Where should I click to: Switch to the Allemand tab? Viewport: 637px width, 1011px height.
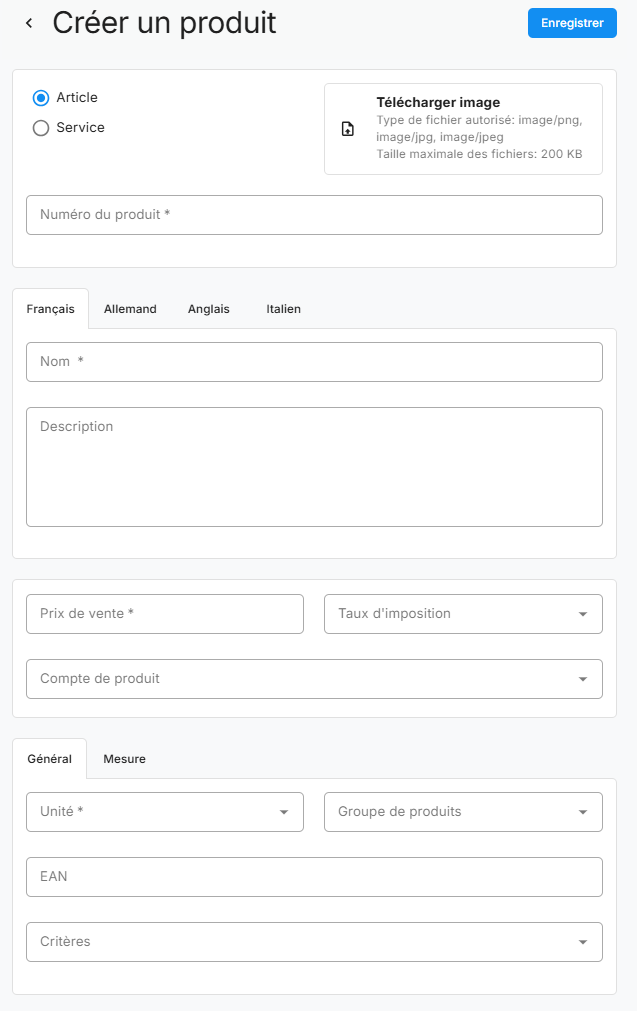pos(130,309)
